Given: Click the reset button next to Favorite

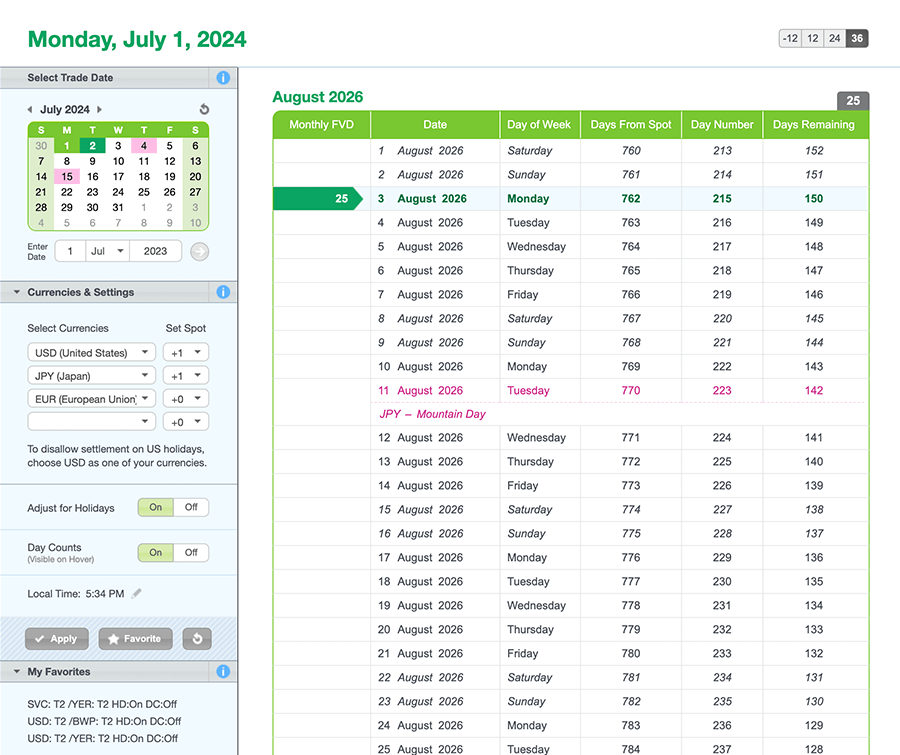Looking at the screenshot, I should click(x=197, y=638).
